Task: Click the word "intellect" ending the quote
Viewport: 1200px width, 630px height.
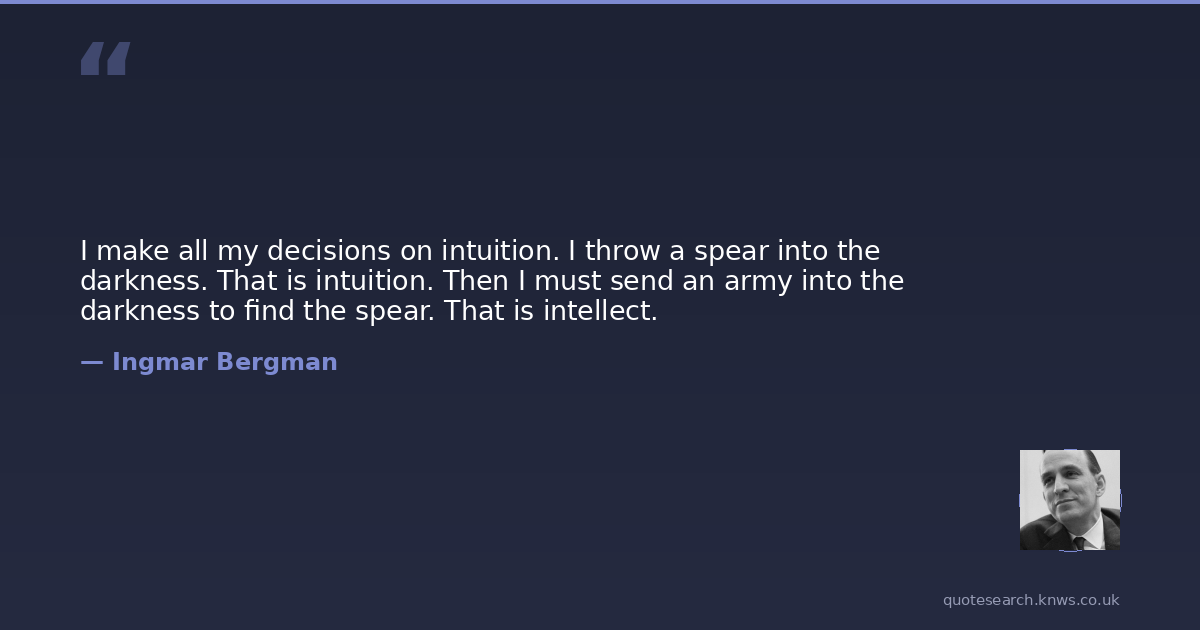Action: 596,311
